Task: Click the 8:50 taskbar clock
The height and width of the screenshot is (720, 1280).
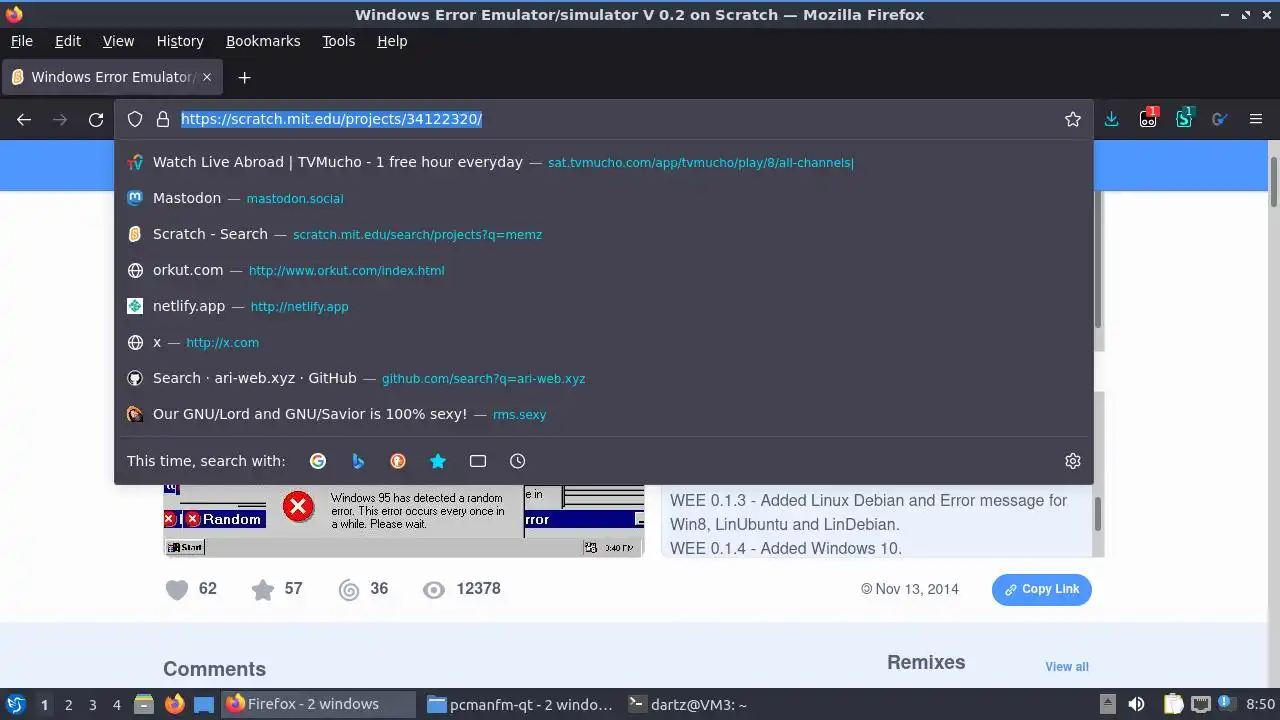Action: point(1260,705)
